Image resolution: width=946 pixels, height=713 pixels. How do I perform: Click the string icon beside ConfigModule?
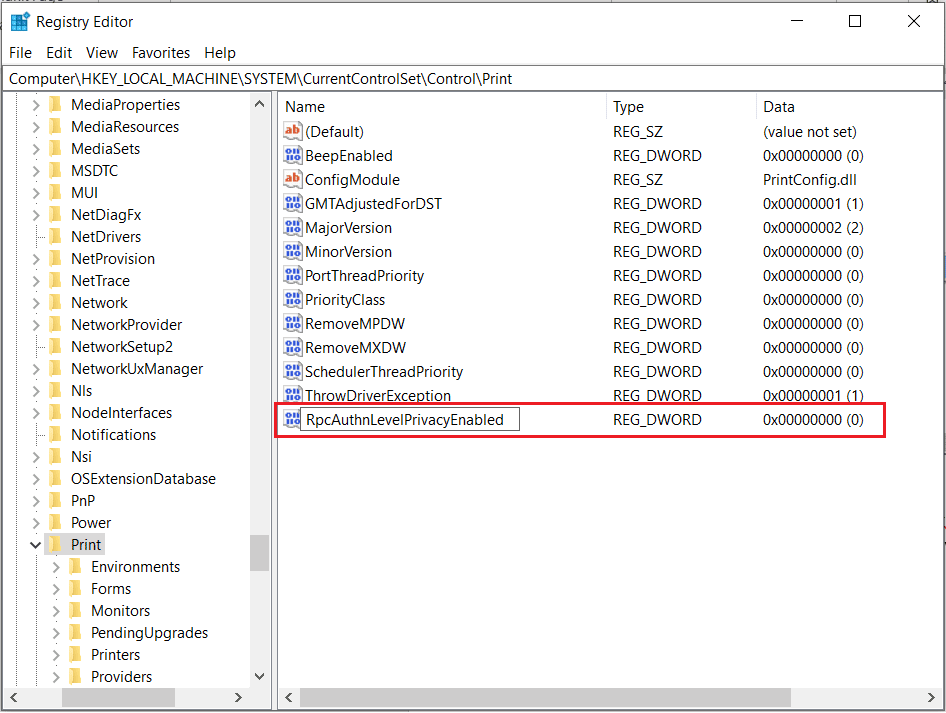(x=292, y=180)
